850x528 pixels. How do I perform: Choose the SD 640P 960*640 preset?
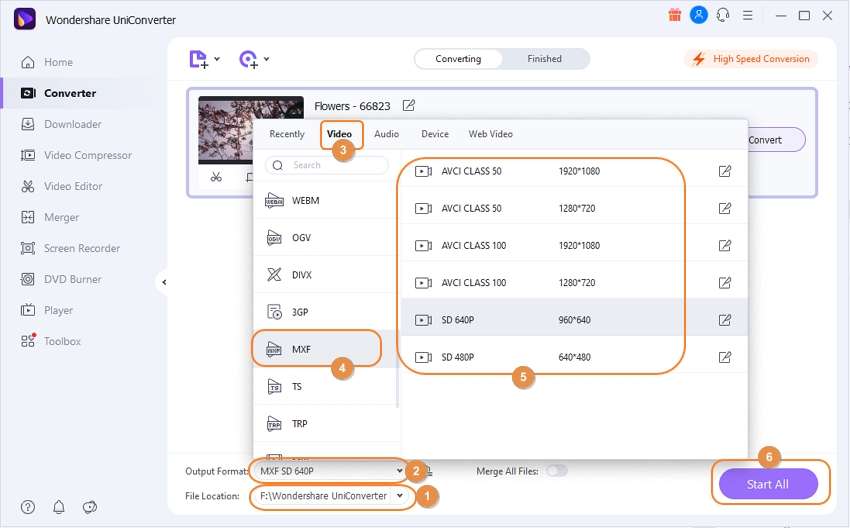[x=574, y=320]
